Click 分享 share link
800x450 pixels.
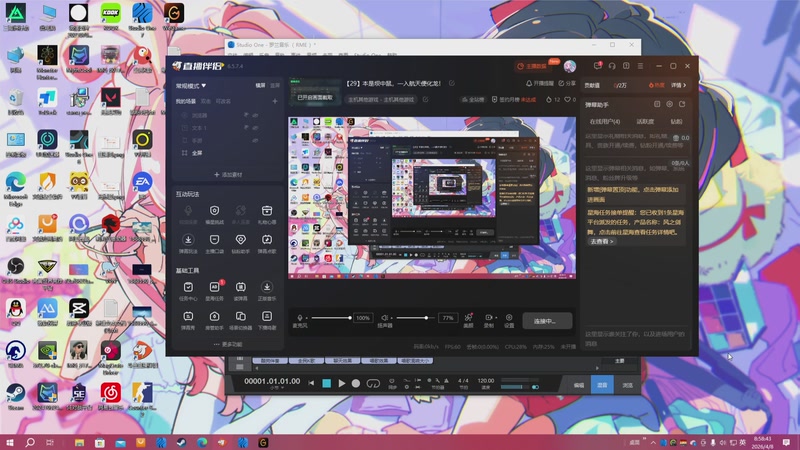tap(567, 83)
